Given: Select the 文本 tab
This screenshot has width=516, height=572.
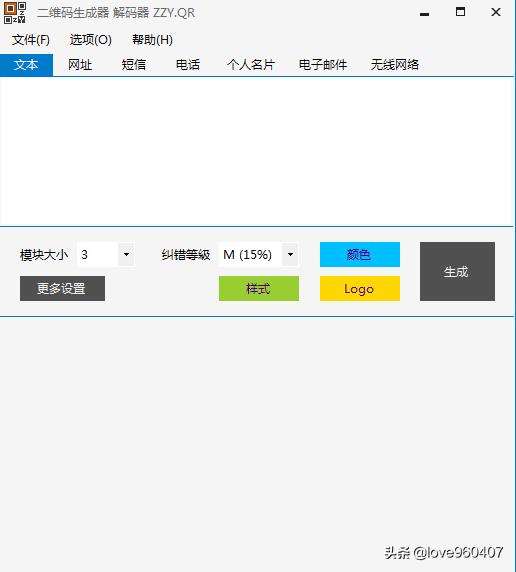Looking at the screenshot, I should pyautogui.click(x=26, y=65).
